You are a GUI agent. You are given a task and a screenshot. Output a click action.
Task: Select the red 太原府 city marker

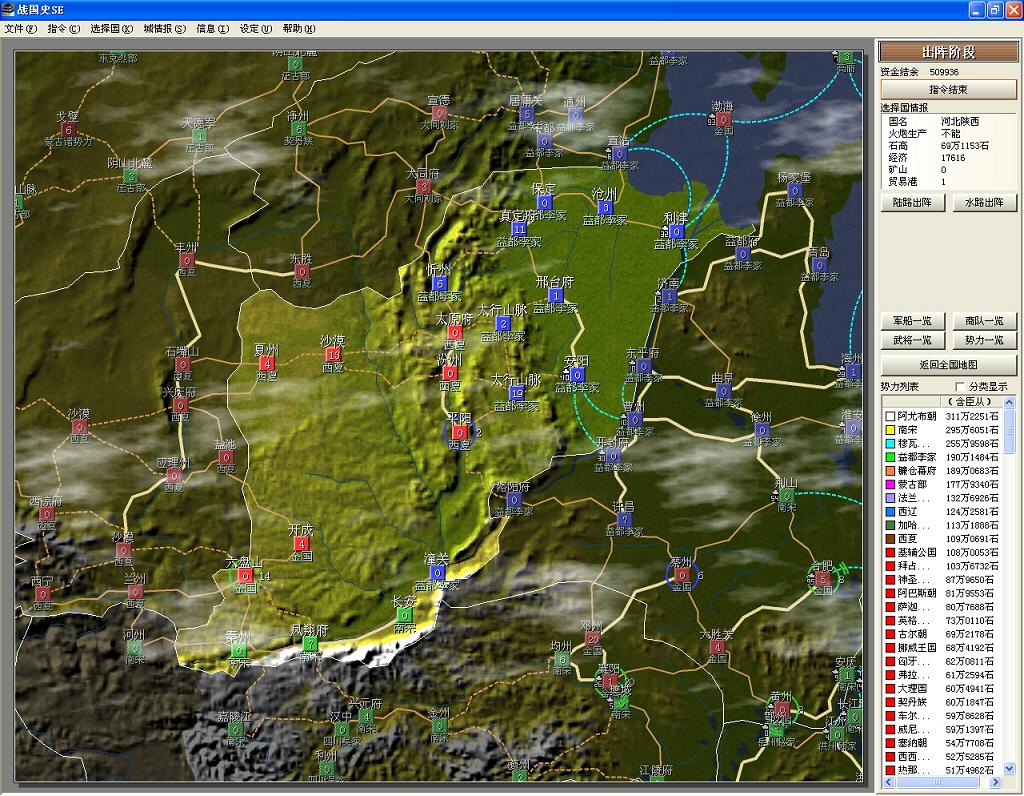(455, 333)
